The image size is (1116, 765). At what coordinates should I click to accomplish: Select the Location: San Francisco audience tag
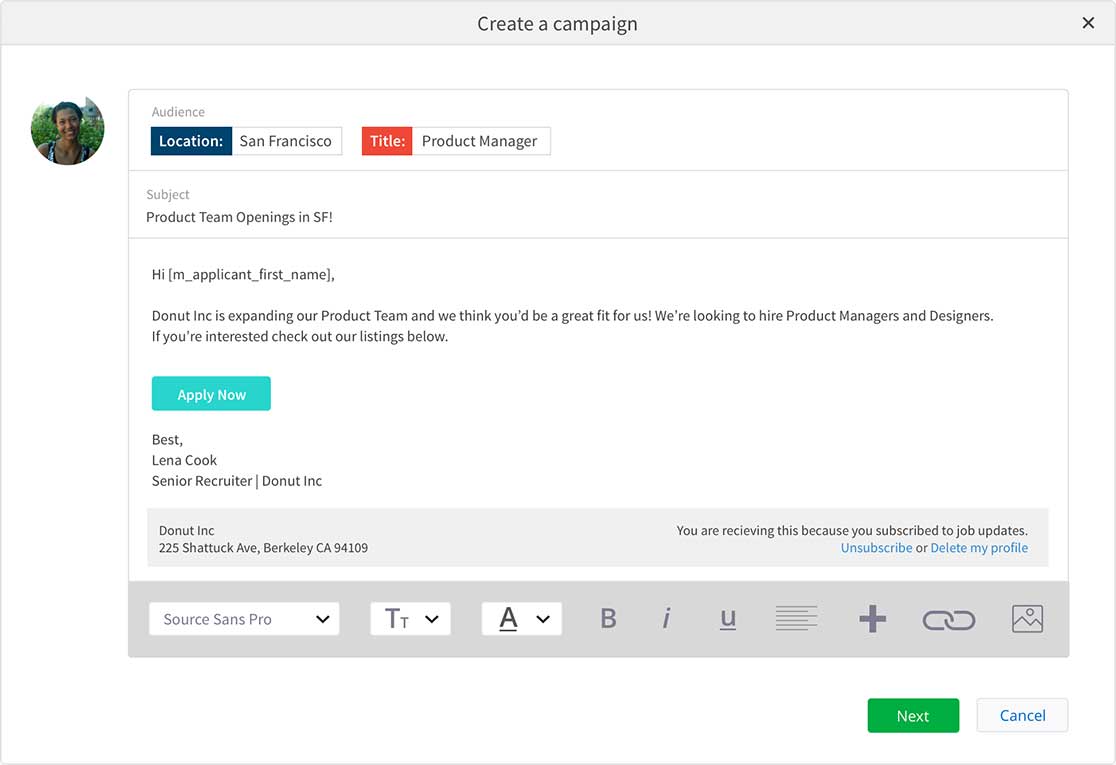point(246,141)
